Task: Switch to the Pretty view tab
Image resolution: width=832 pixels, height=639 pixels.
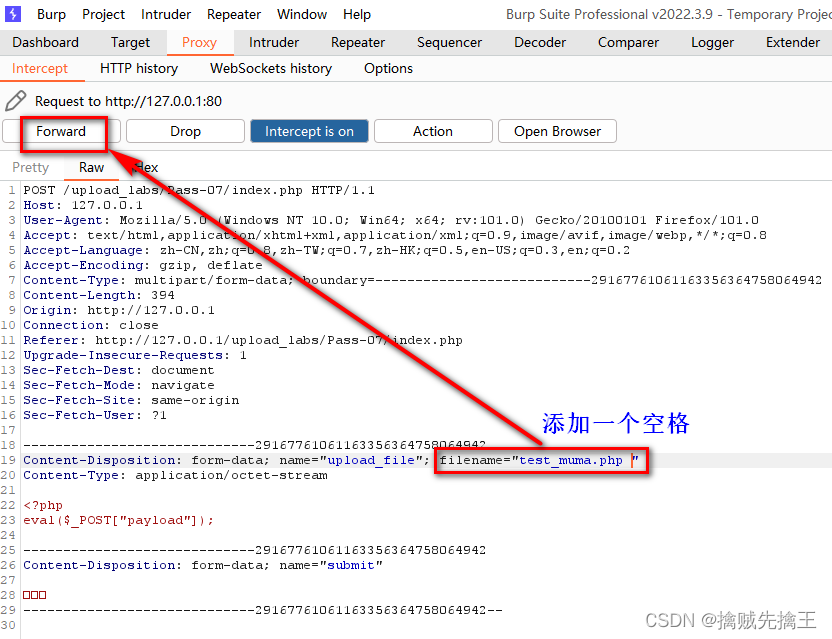Action: coord(31,168)
